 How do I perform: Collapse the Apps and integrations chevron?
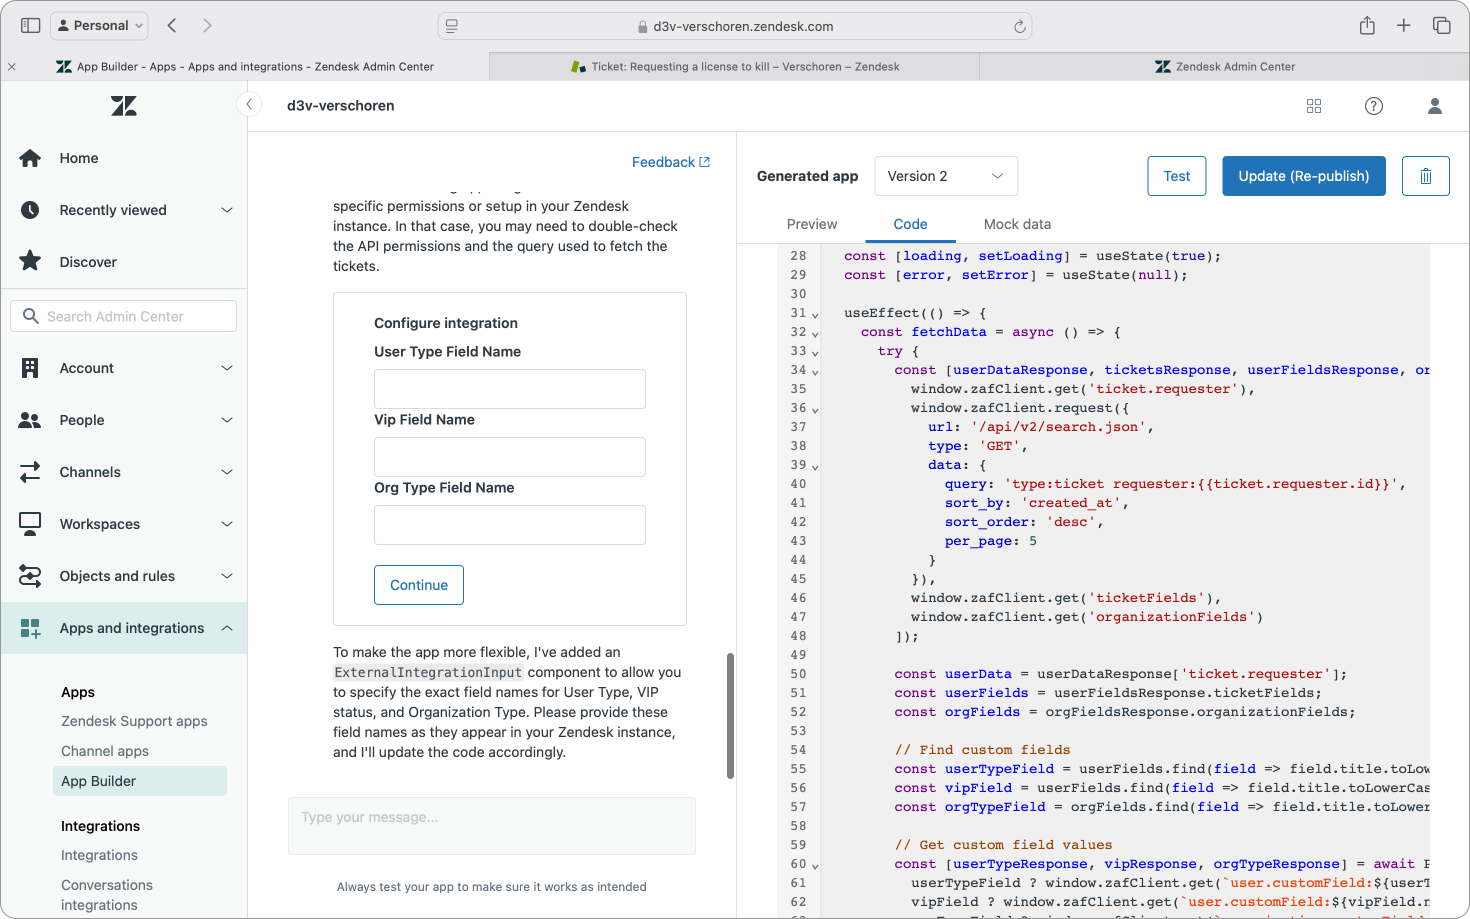point(227,628)
